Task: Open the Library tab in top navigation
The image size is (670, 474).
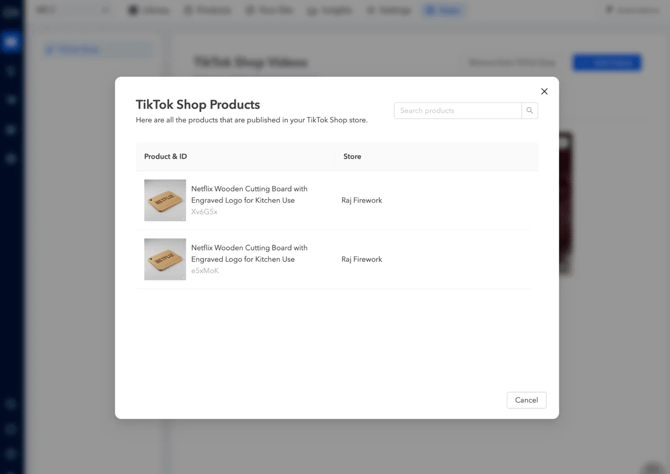Action: point(149,10)
